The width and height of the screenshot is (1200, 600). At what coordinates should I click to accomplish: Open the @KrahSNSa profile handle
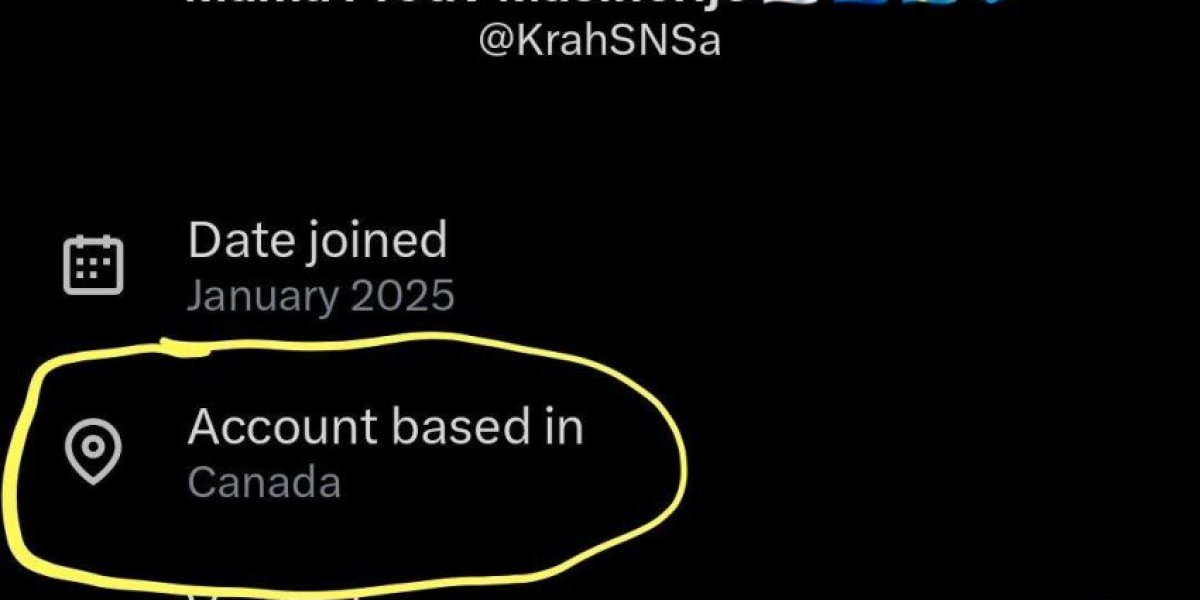(x=600, y=41)
